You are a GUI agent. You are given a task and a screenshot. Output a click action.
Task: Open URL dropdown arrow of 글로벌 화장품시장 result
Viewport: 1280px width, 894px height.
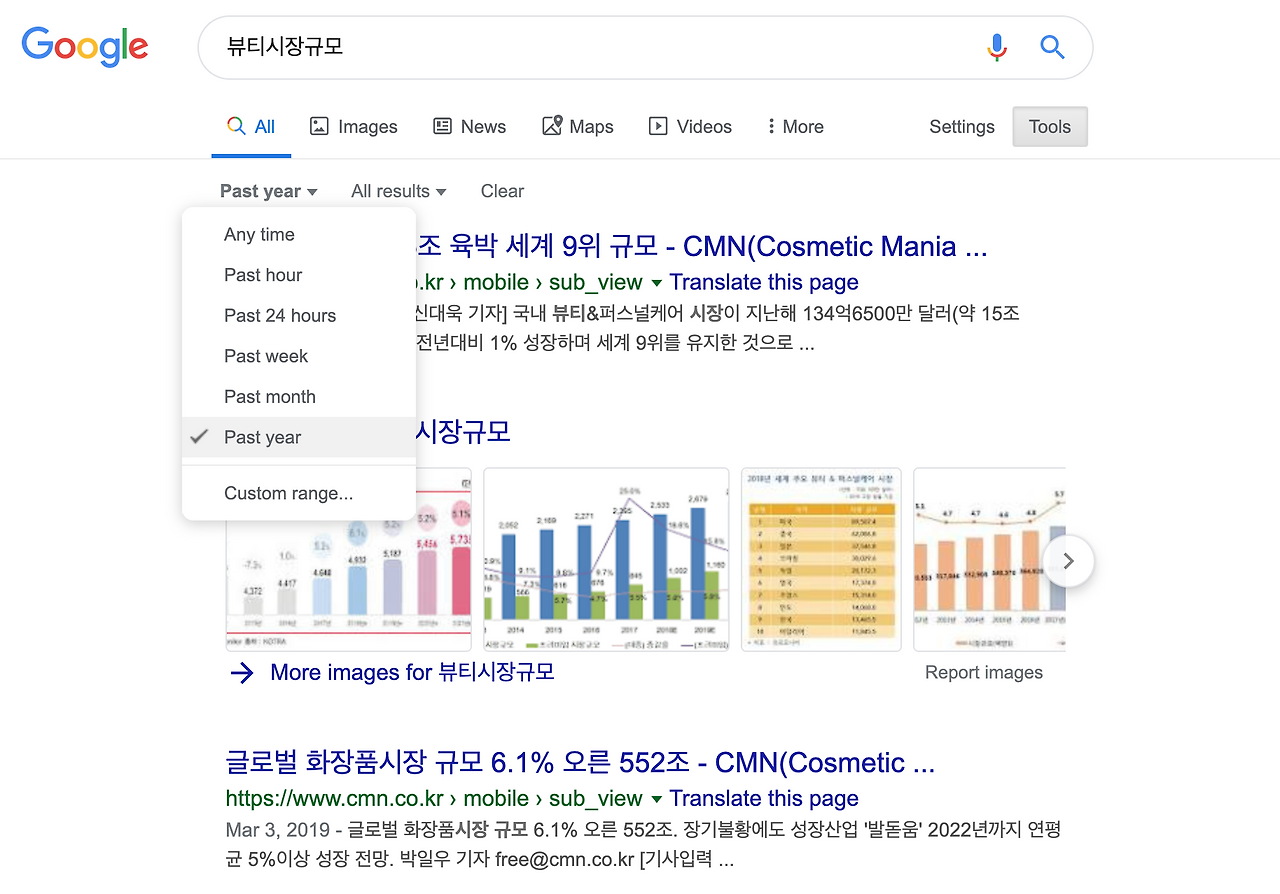pyautogui.click(x=656, y=800)
